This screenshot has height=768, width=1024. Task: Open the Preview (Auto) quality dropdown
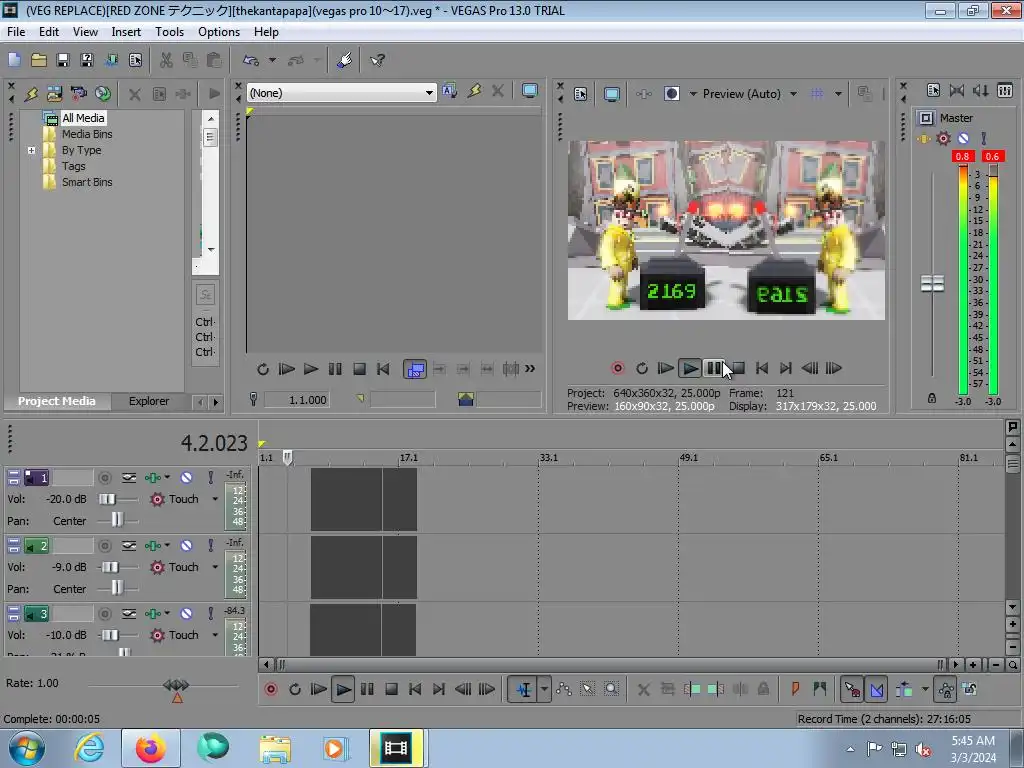tap(793, 94)
